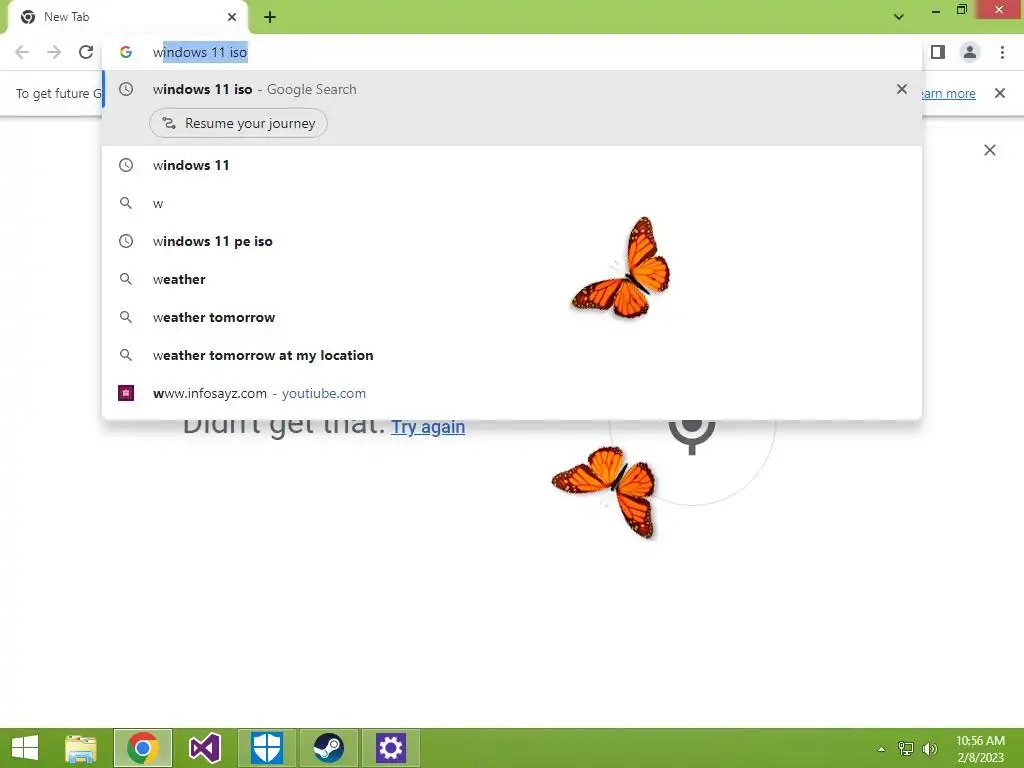1024x768 pixels.
Task: Click the clock icon beside 'windows 11 pe iso'
Action: click(x=126, y=241)
